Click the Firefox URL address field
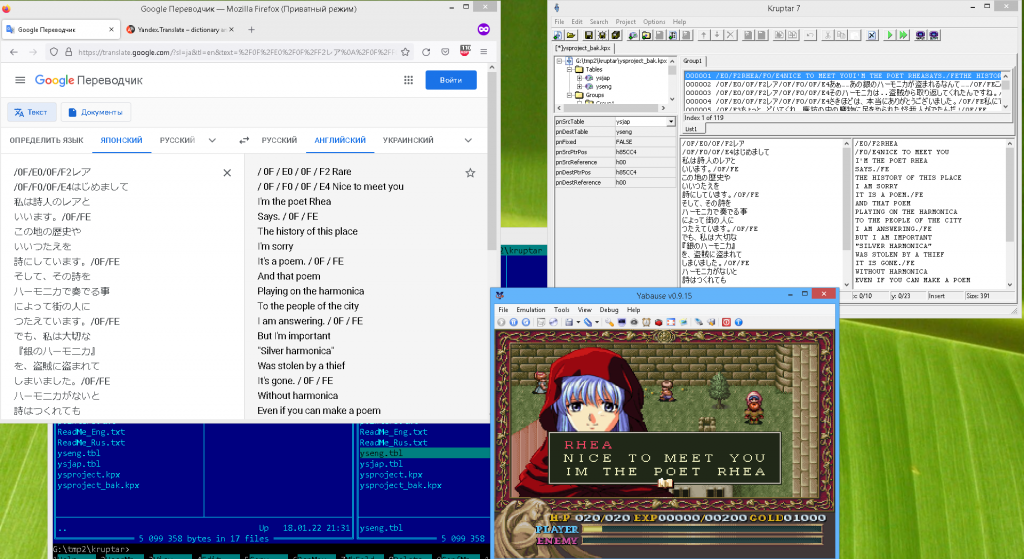The width and height of the screenshot is (1024, 559). 235,52
